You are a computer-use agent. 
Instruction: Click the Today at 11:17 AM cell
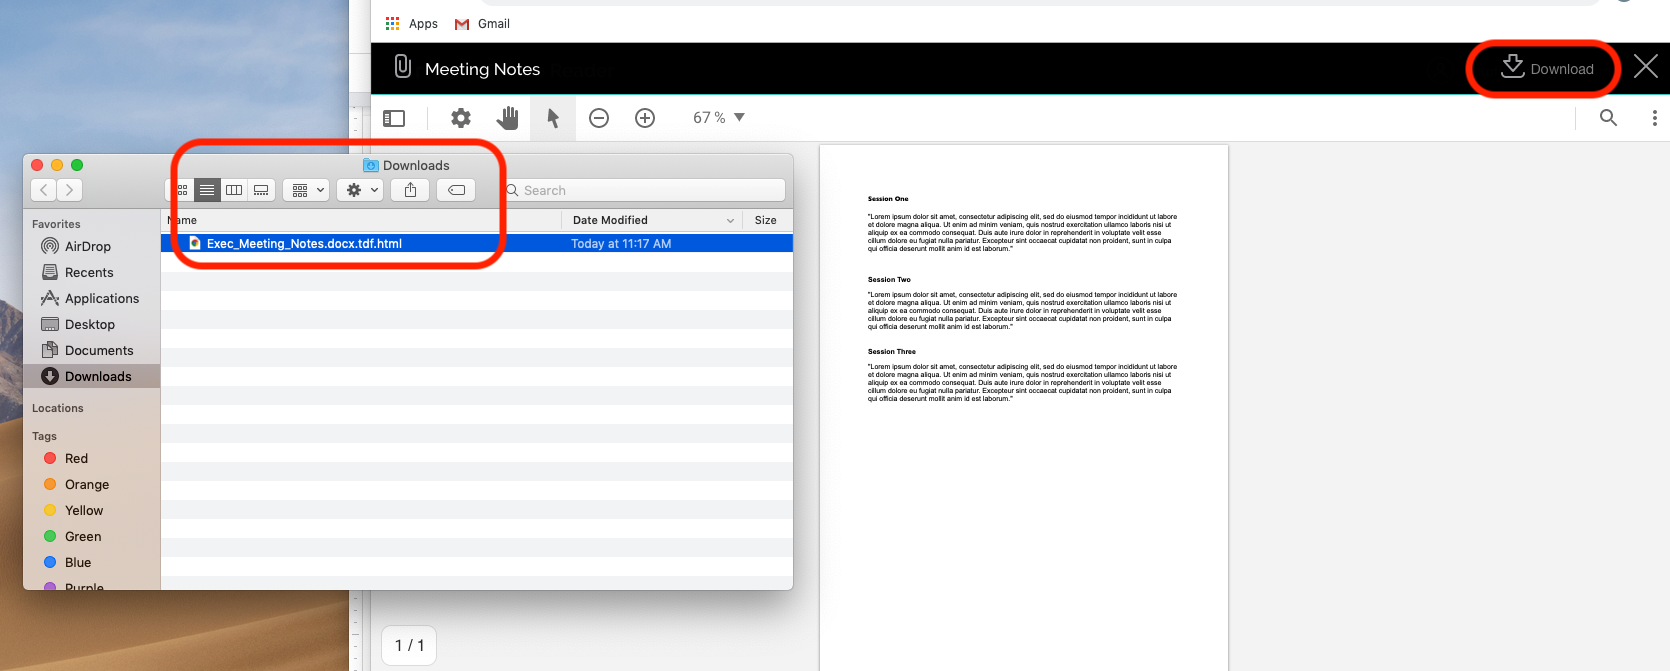point(621,243)
